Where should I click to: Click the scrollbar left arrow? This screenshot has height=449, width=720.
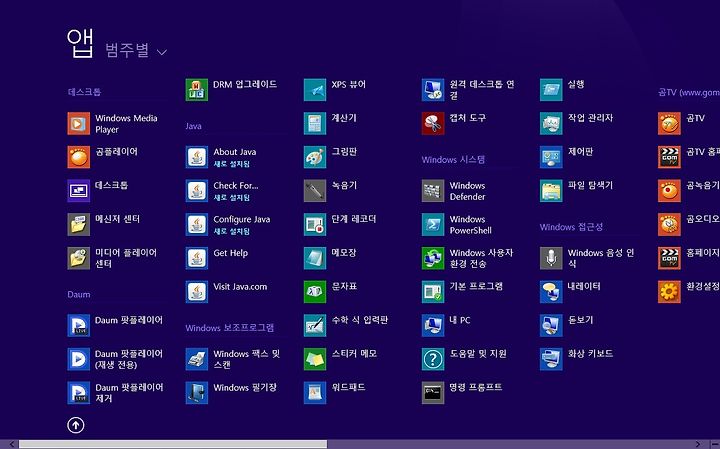coord(11,444)
